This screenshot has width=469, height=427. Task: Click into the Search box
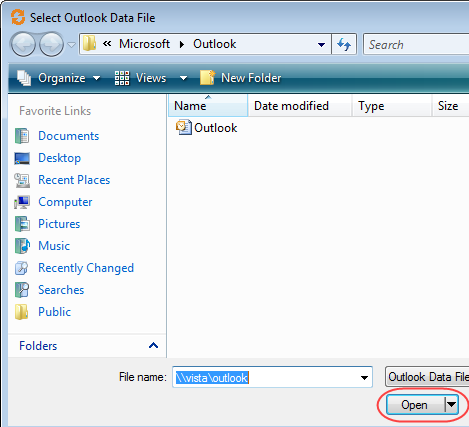[x=416, y=44]
